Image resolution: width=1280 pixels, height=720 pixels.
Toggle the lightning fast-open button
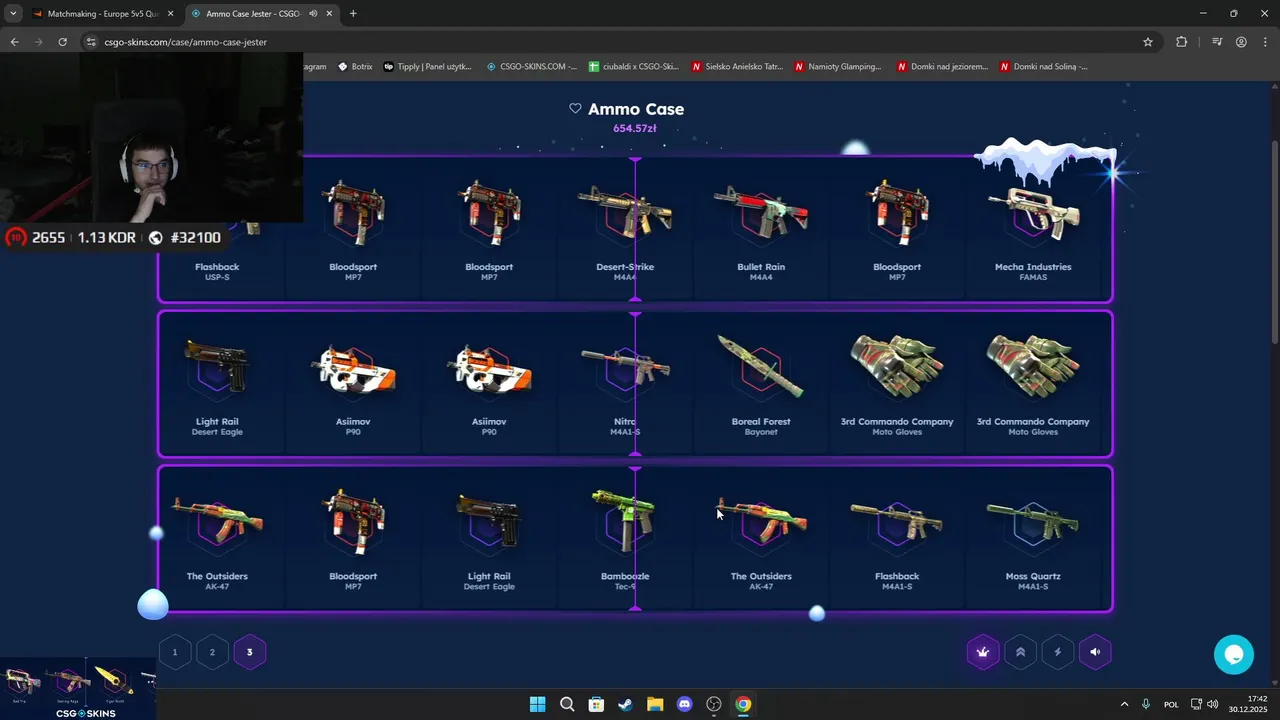click(1058, 652)
